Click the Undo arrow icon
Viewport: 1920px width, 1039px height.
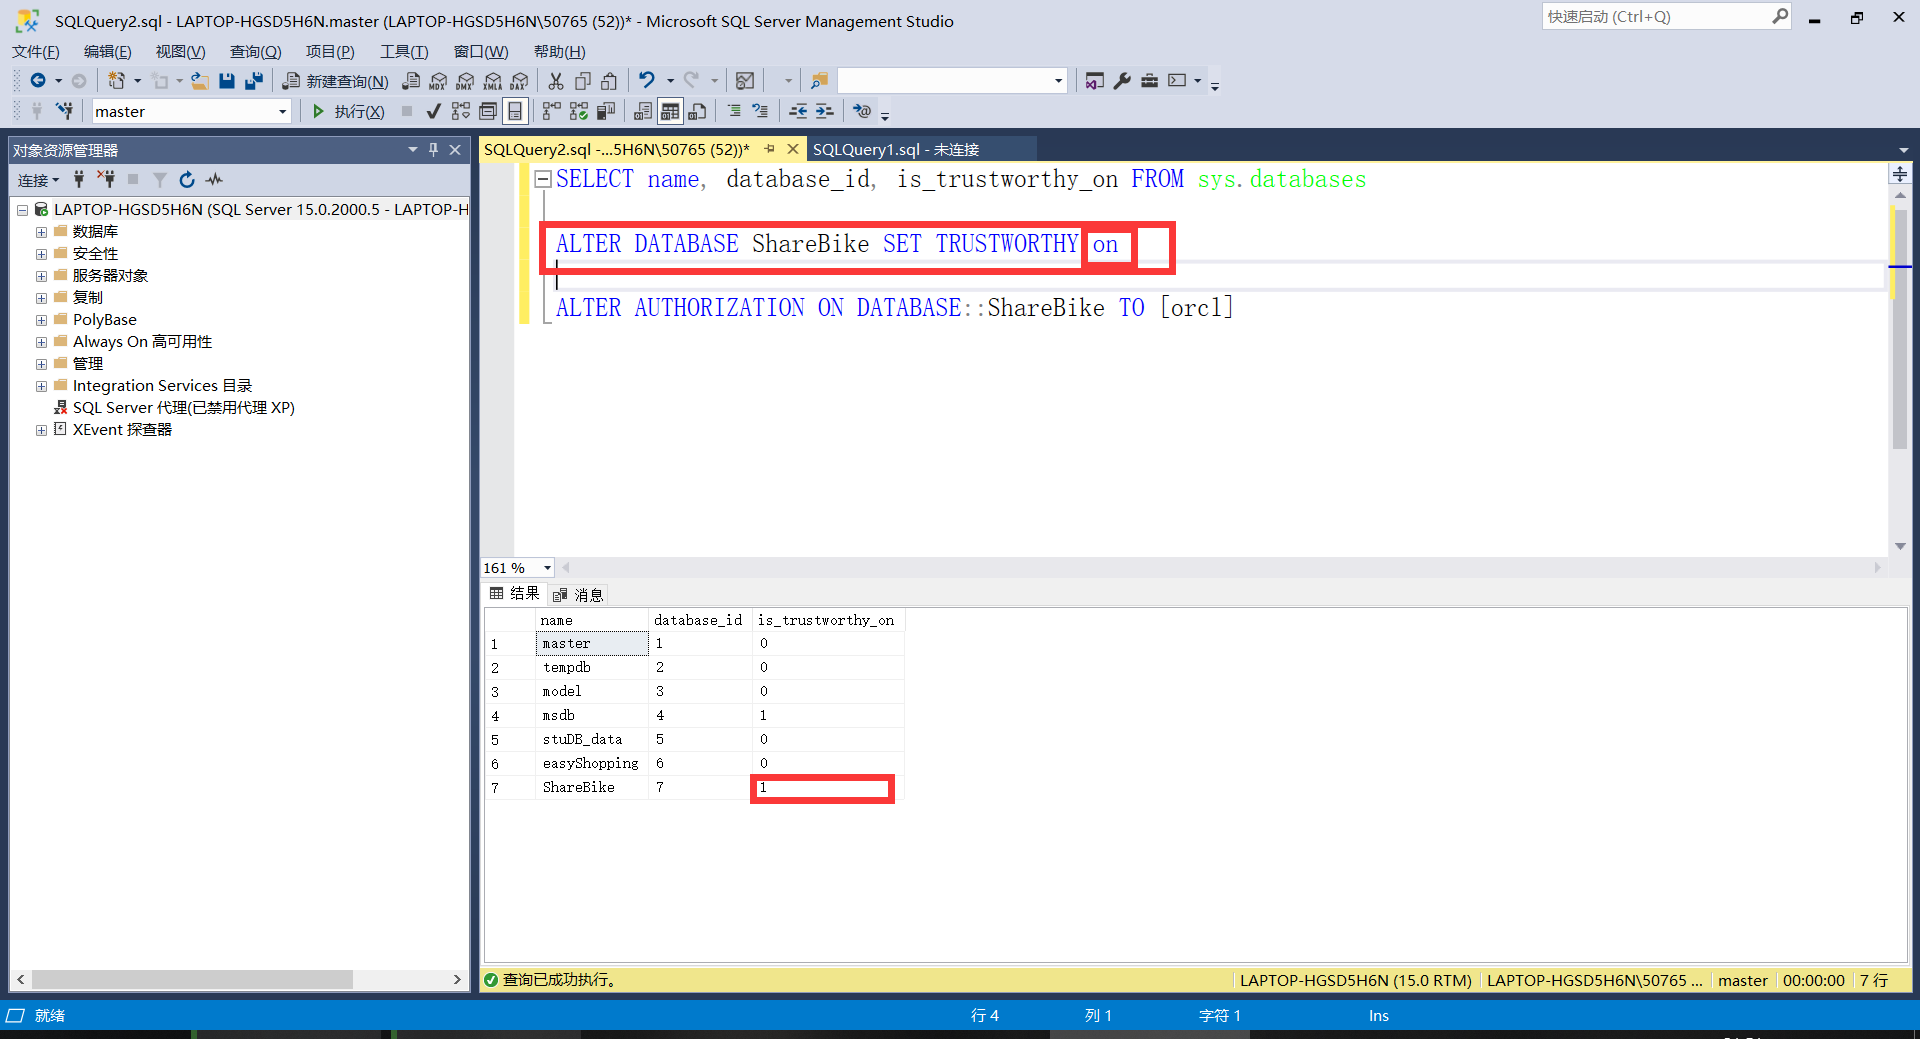pyautogui.click(x=646, y=81)
